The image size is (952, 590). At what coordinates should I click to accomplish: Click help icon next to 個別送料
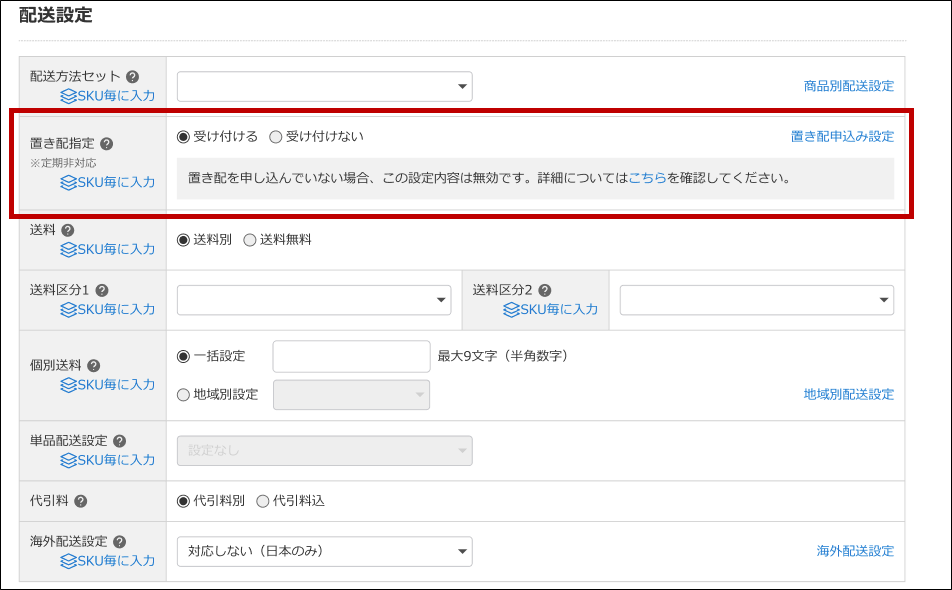(x=94, y=366)
